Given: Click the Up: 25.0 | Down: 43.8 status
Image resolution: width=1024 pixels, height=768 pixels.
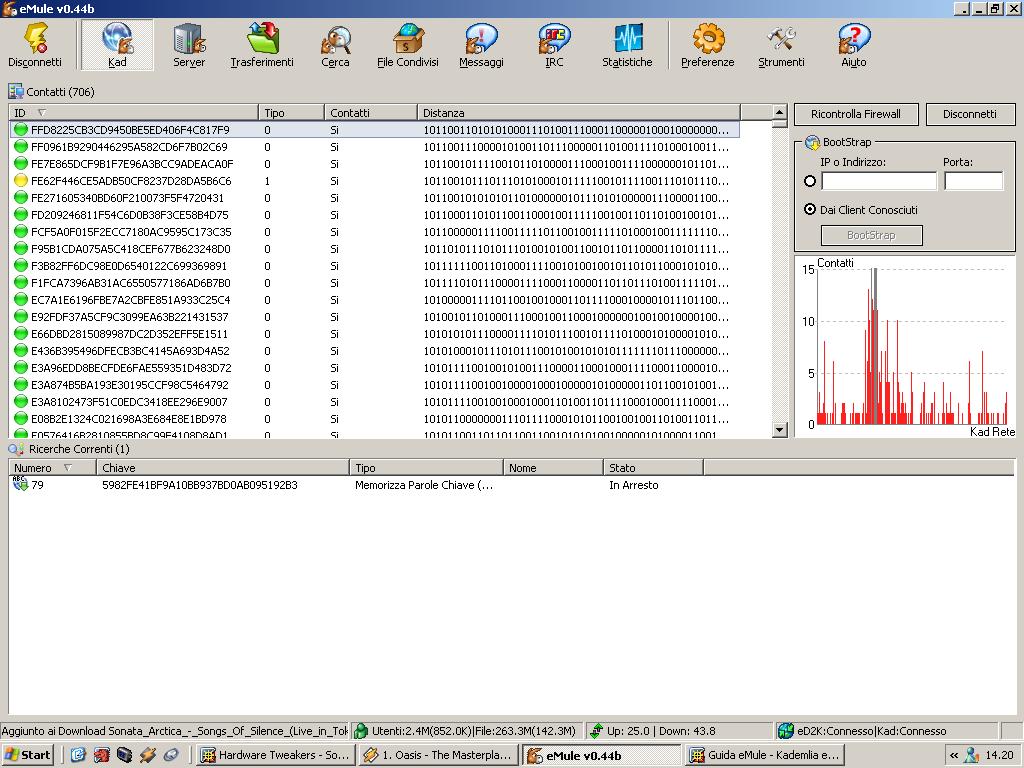Looking at the screenshot, I should click(661, 731).
